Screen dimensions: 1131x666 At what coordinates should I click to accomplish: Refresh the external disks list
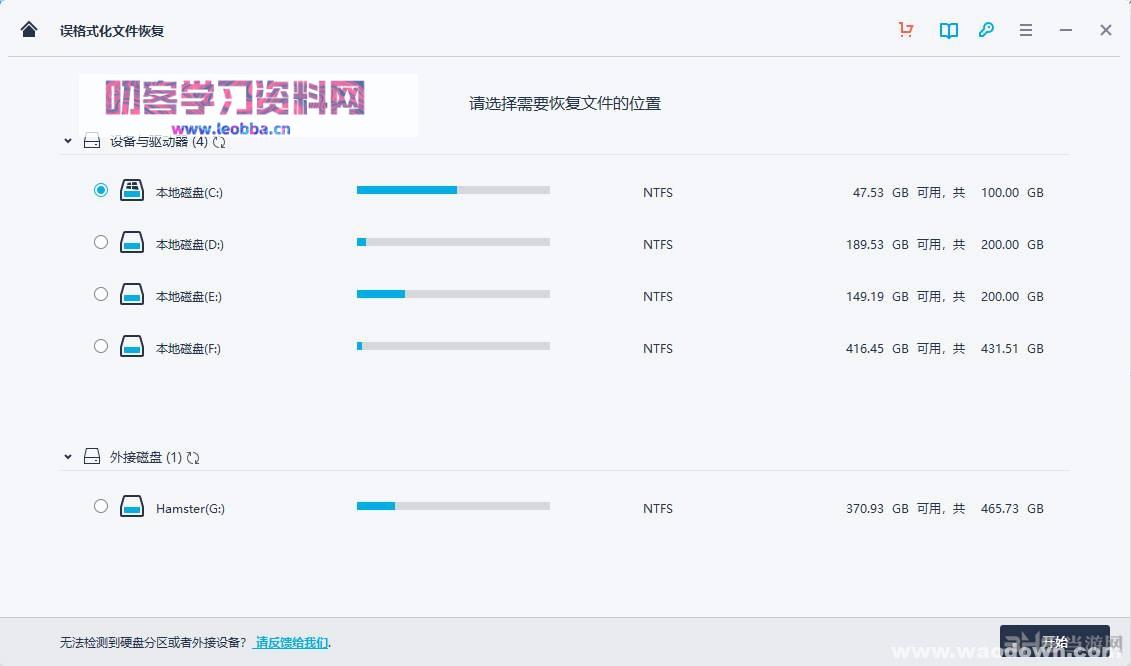pyautogui.click(x=193, y=457)
